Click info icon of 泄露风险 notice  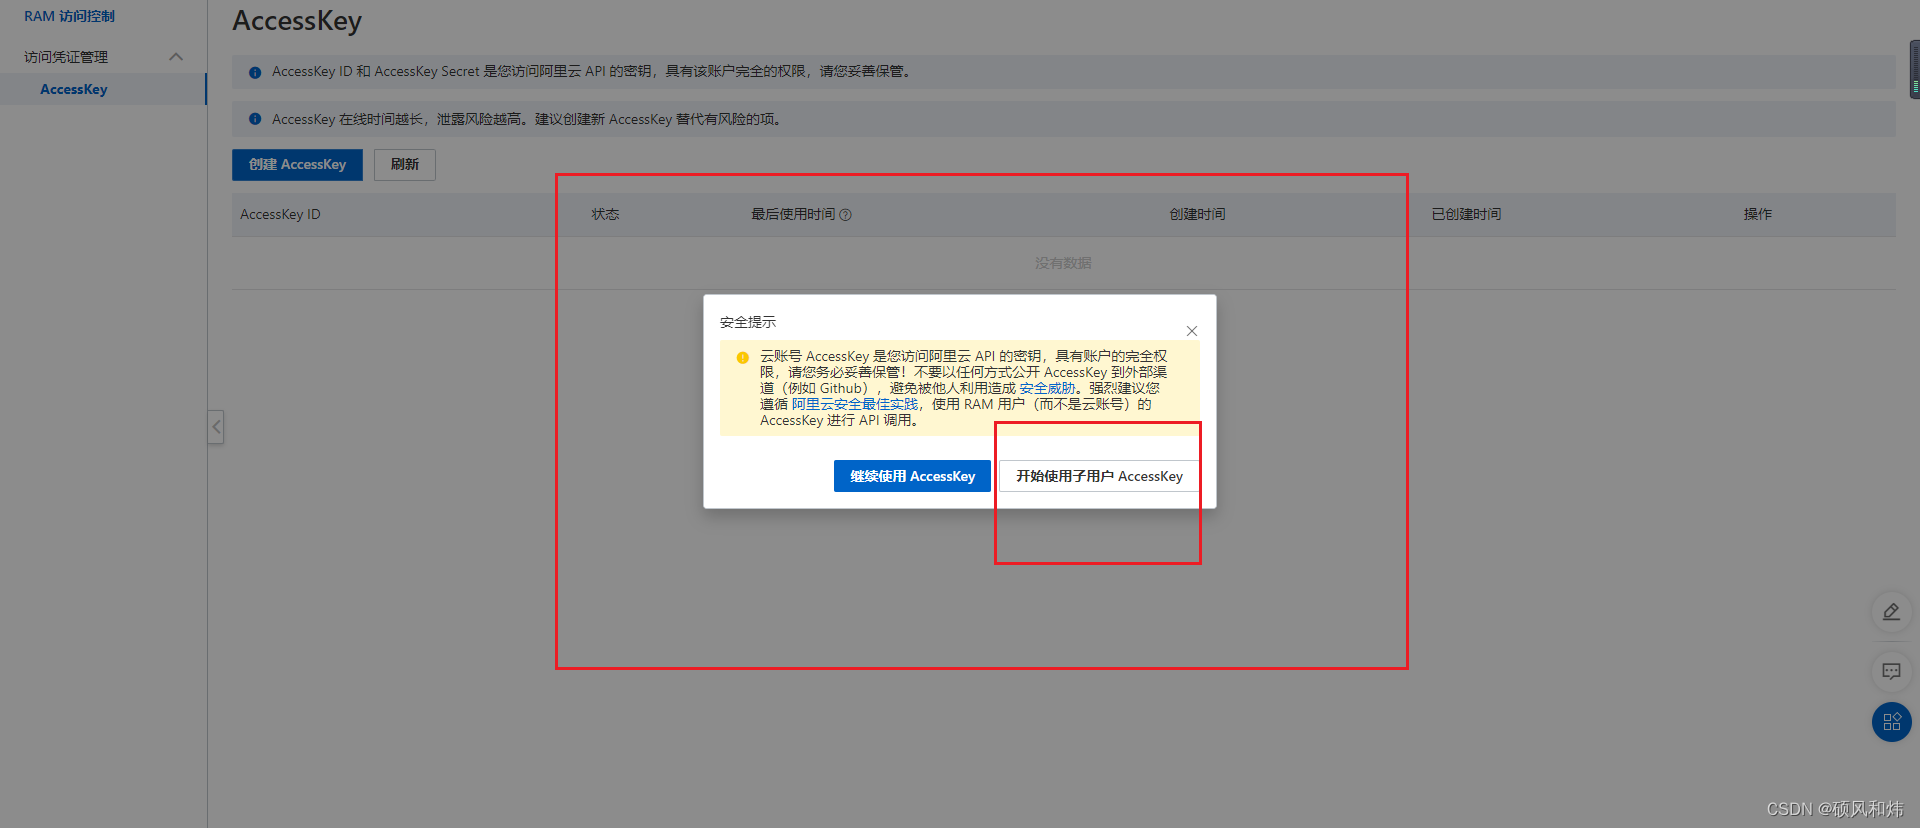point(255,119)
